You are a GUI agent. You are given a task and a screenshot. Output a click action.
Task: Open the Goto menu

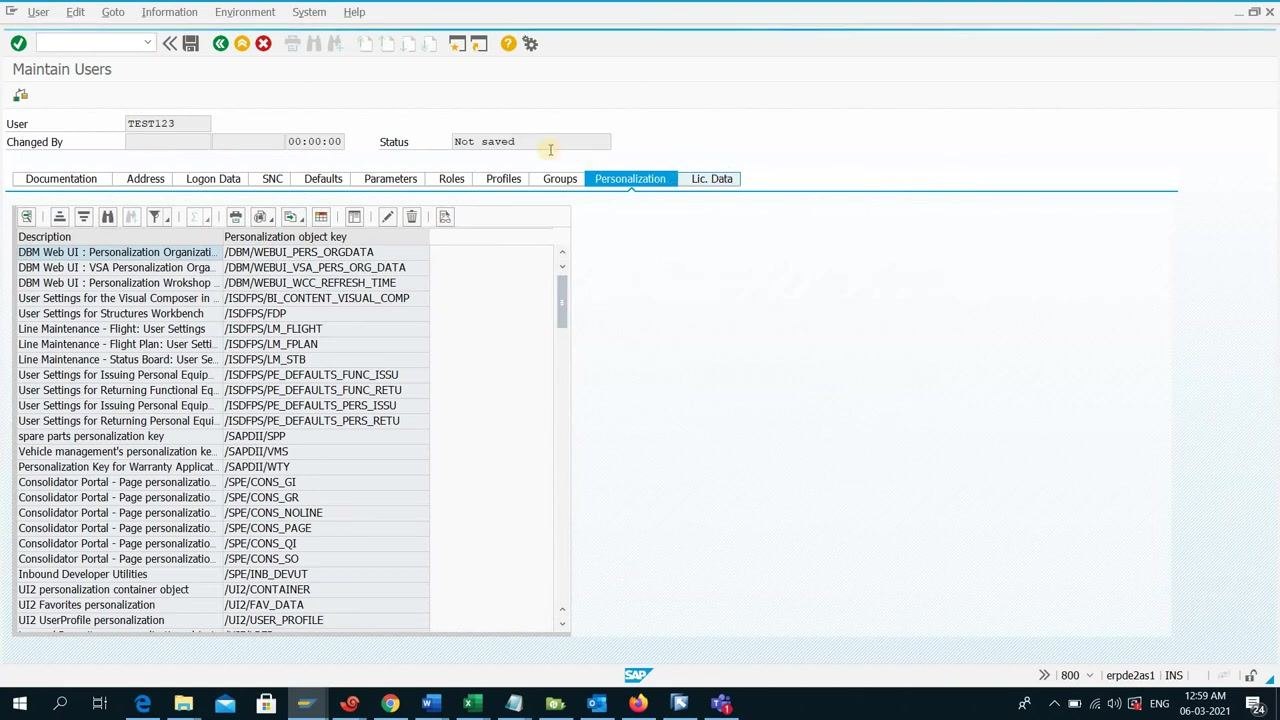(113, 12)
